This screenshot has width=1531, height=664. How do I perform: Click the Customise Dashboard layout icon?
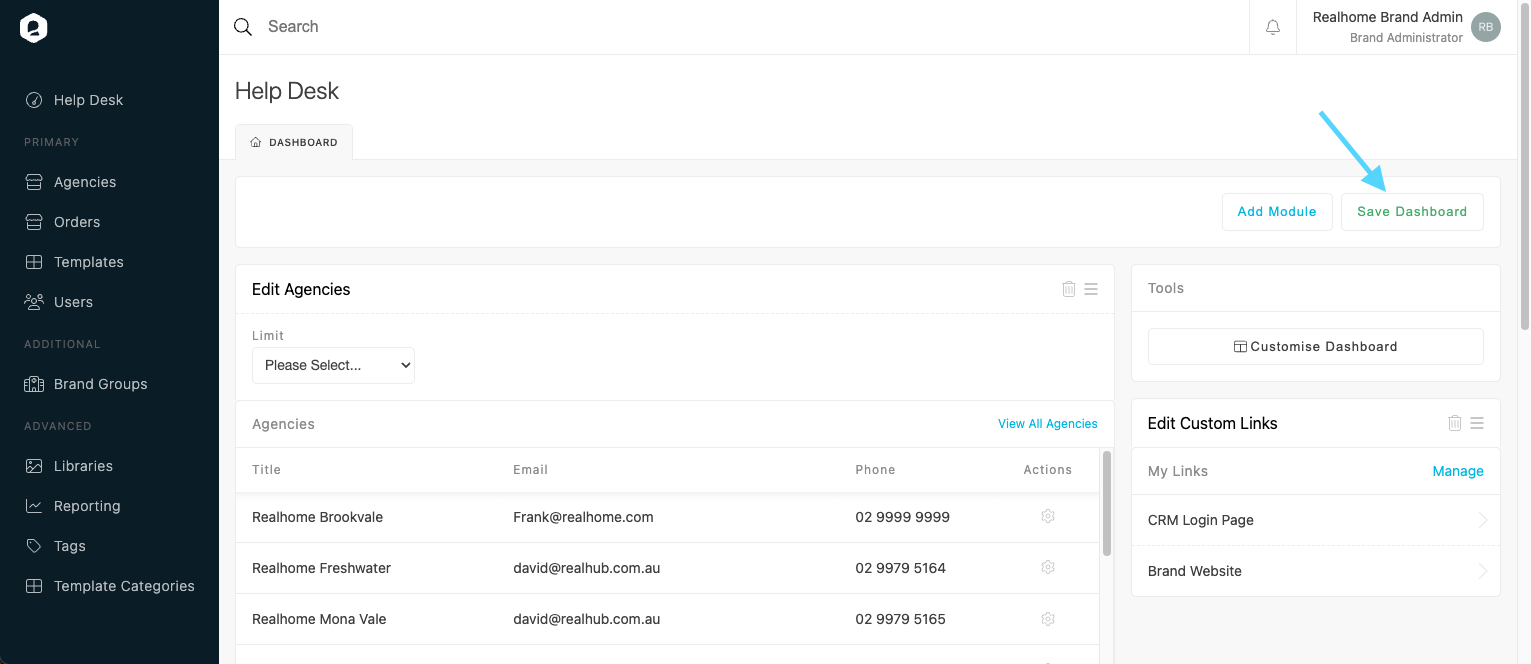(x=1240, y=347)
